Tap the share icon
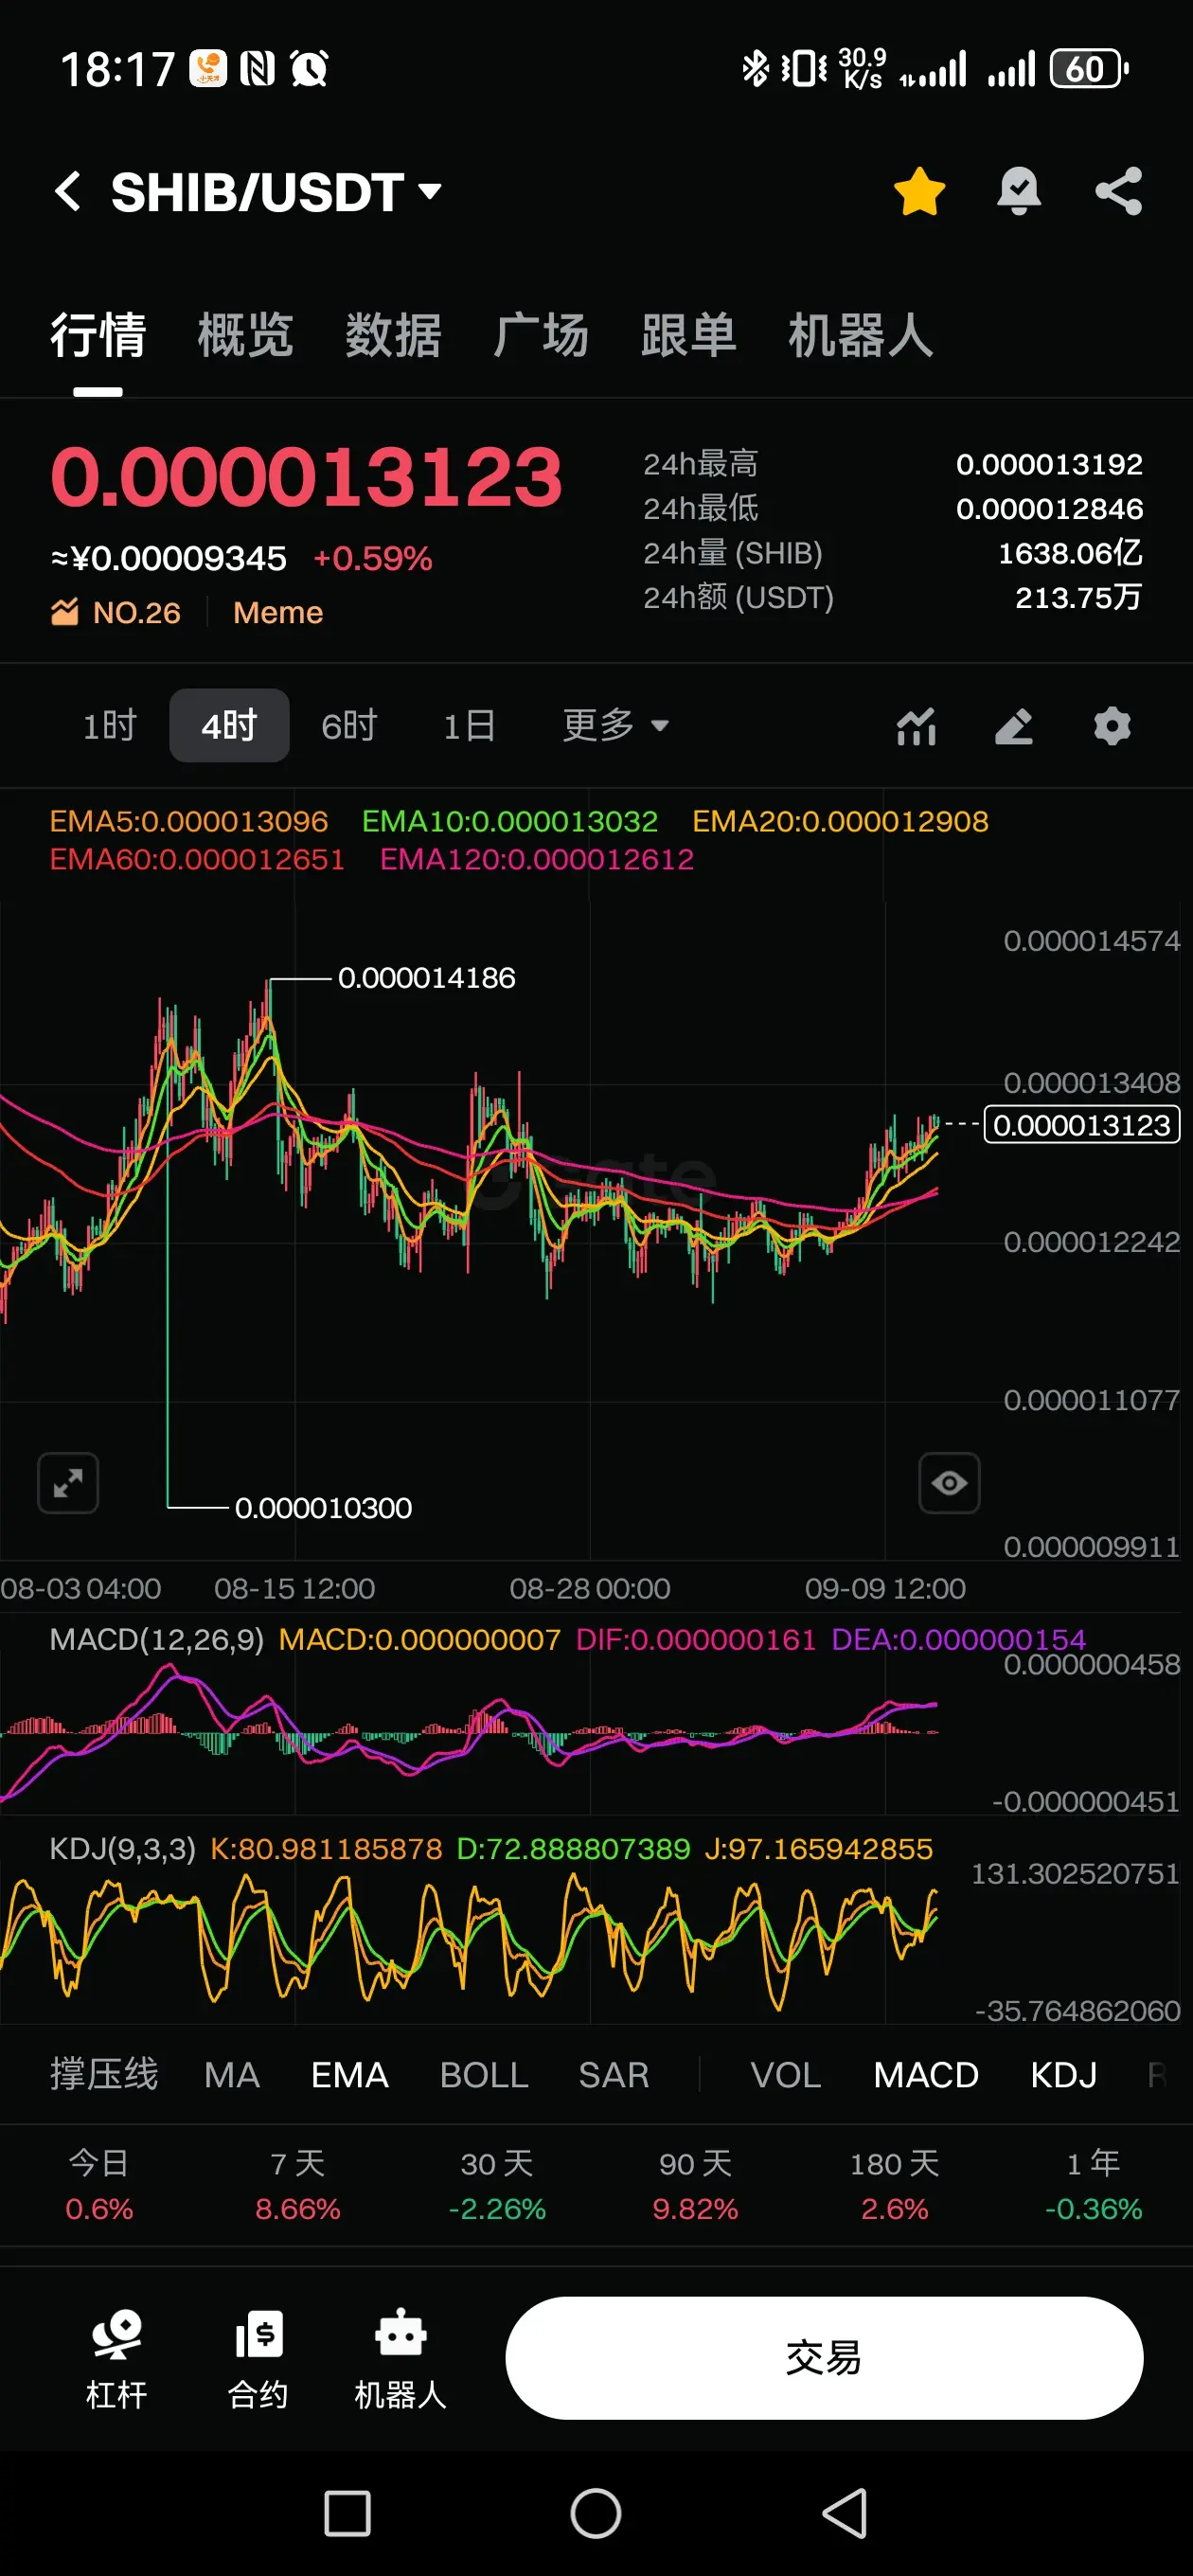1193x2576 pixels. 1118,191
